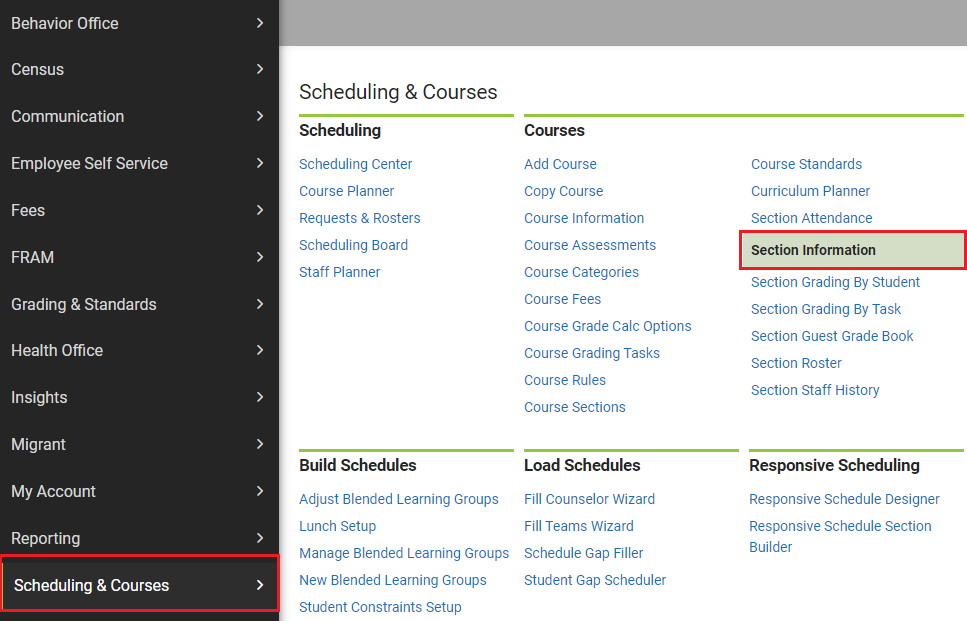This screenshot has width=967, height=621.
Task: Expand the Fees chevron arrow
Action: pyautogui.click(x=260, y=210)
